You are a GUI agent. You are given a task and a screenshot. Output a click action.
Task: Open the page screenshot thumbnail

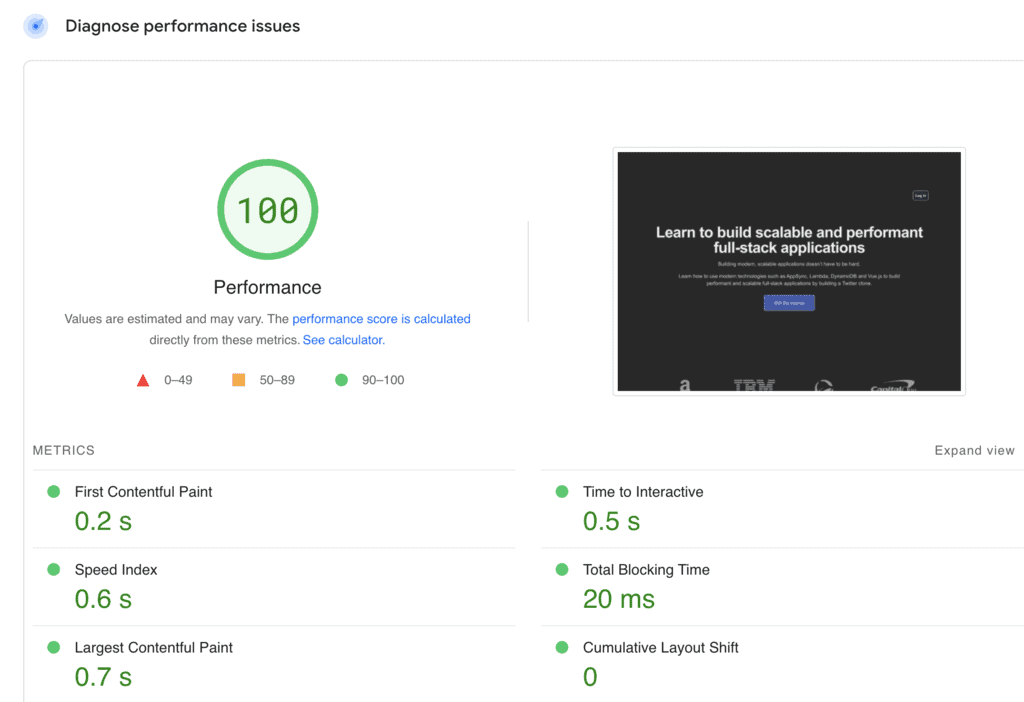click(788, 271)
